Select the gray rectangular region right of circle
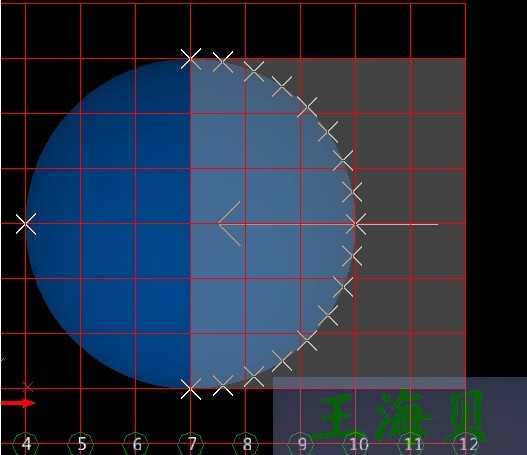Image resolution: width=527 pixels, height=455 pixels. point(410,224)
